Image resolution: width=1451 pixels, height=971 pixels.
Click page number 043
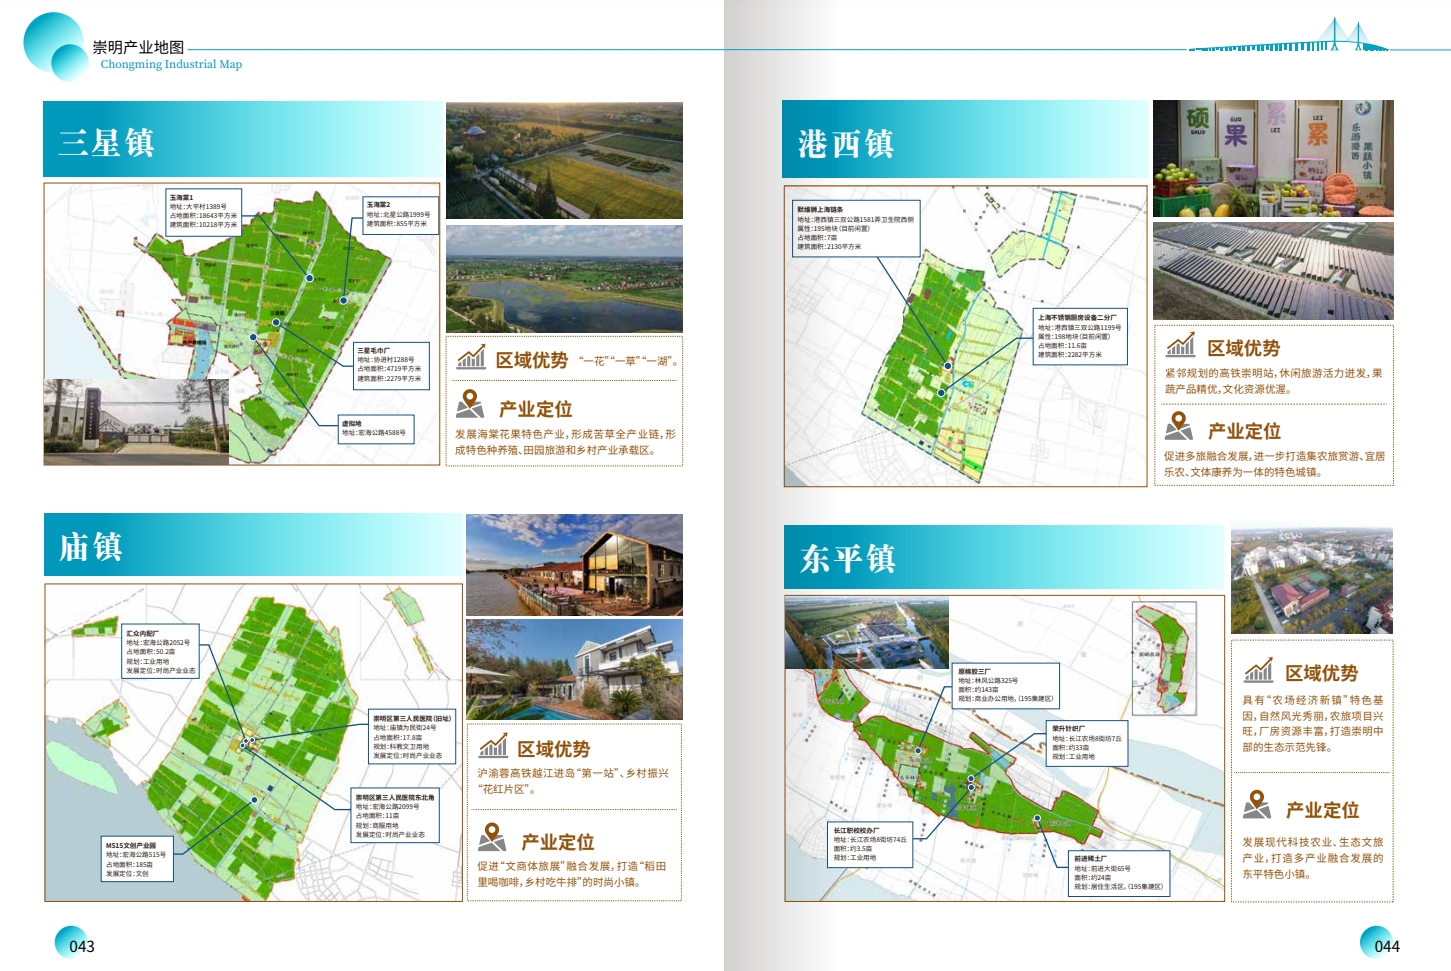[x=81, y=946]
